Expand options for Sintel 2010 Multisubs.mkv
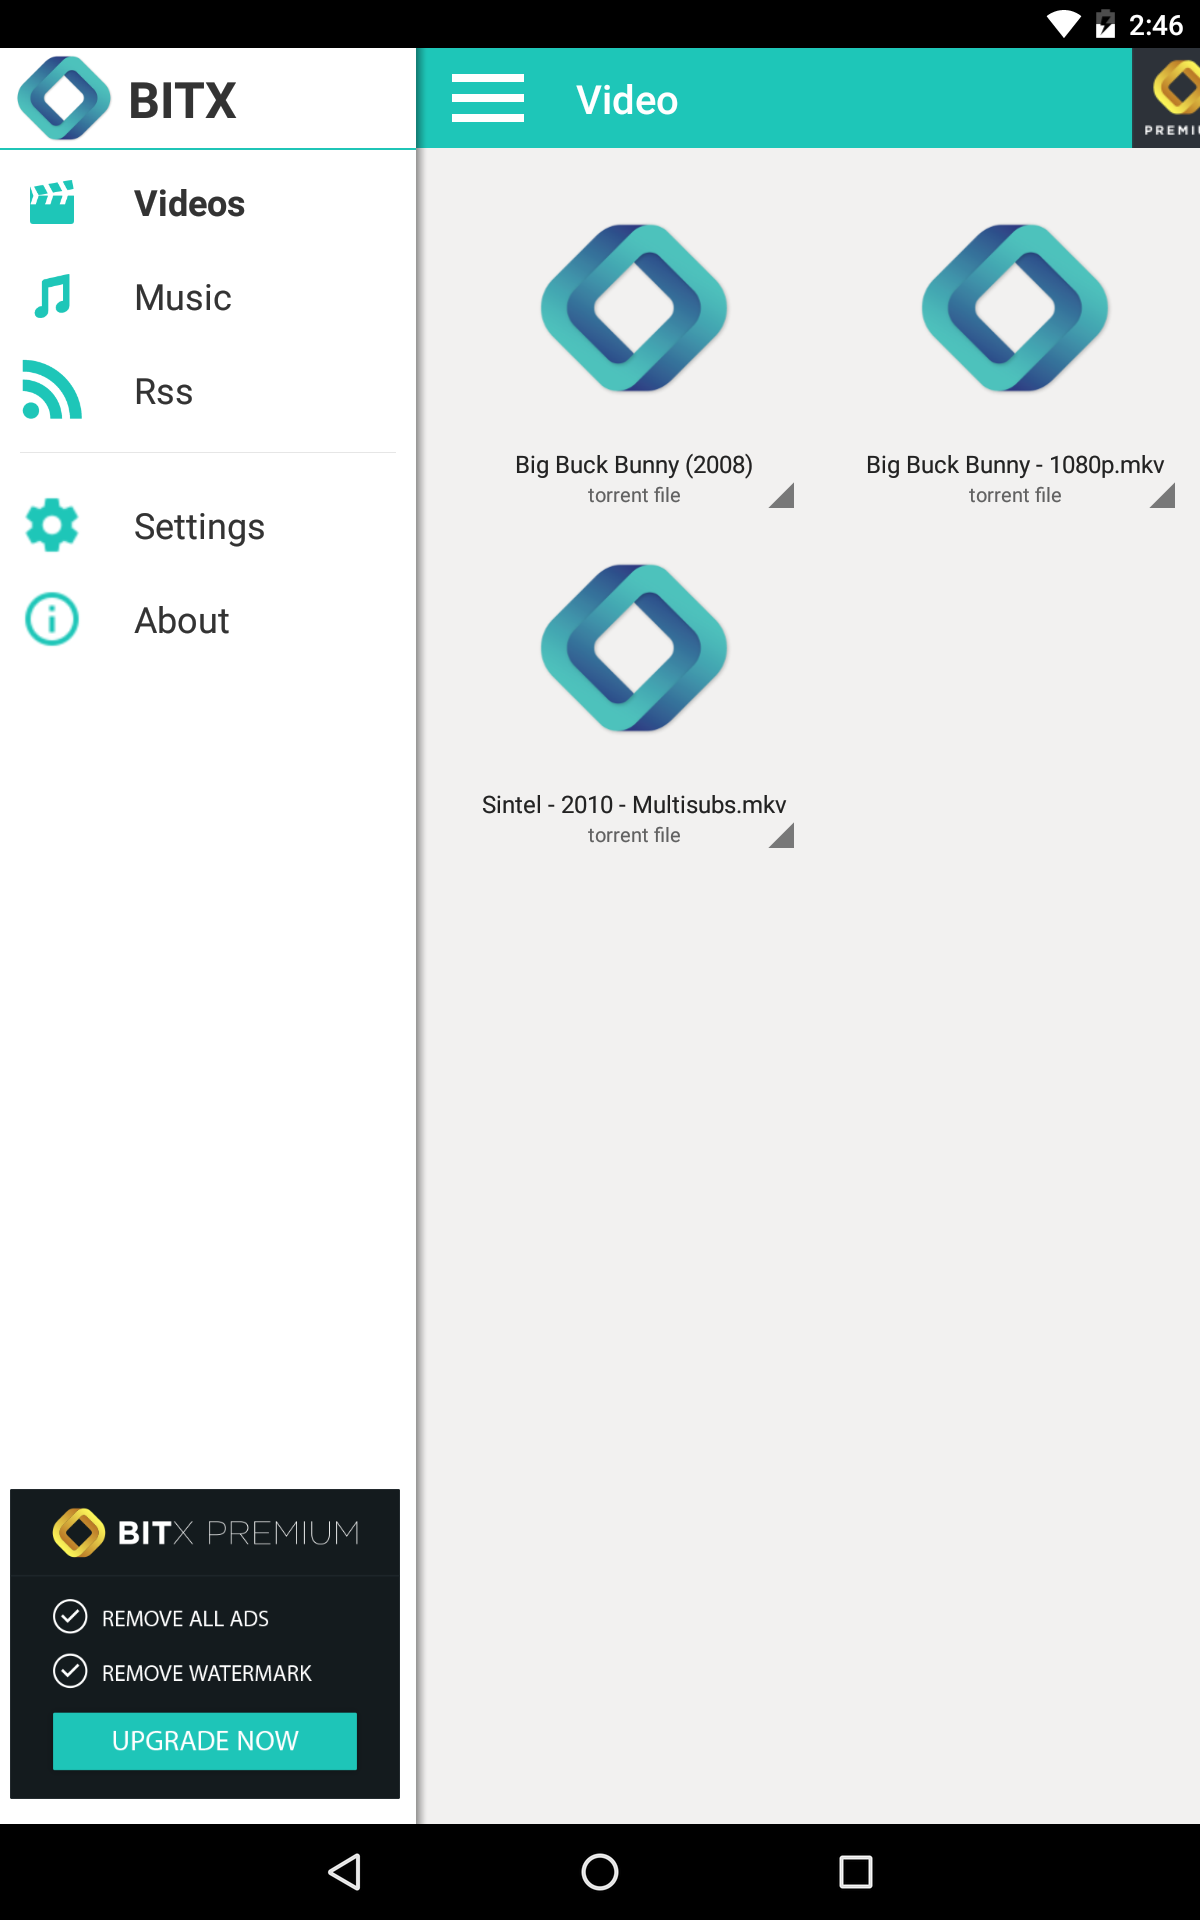Viewport: 1200px width, 1920px height. coord(781,835)
